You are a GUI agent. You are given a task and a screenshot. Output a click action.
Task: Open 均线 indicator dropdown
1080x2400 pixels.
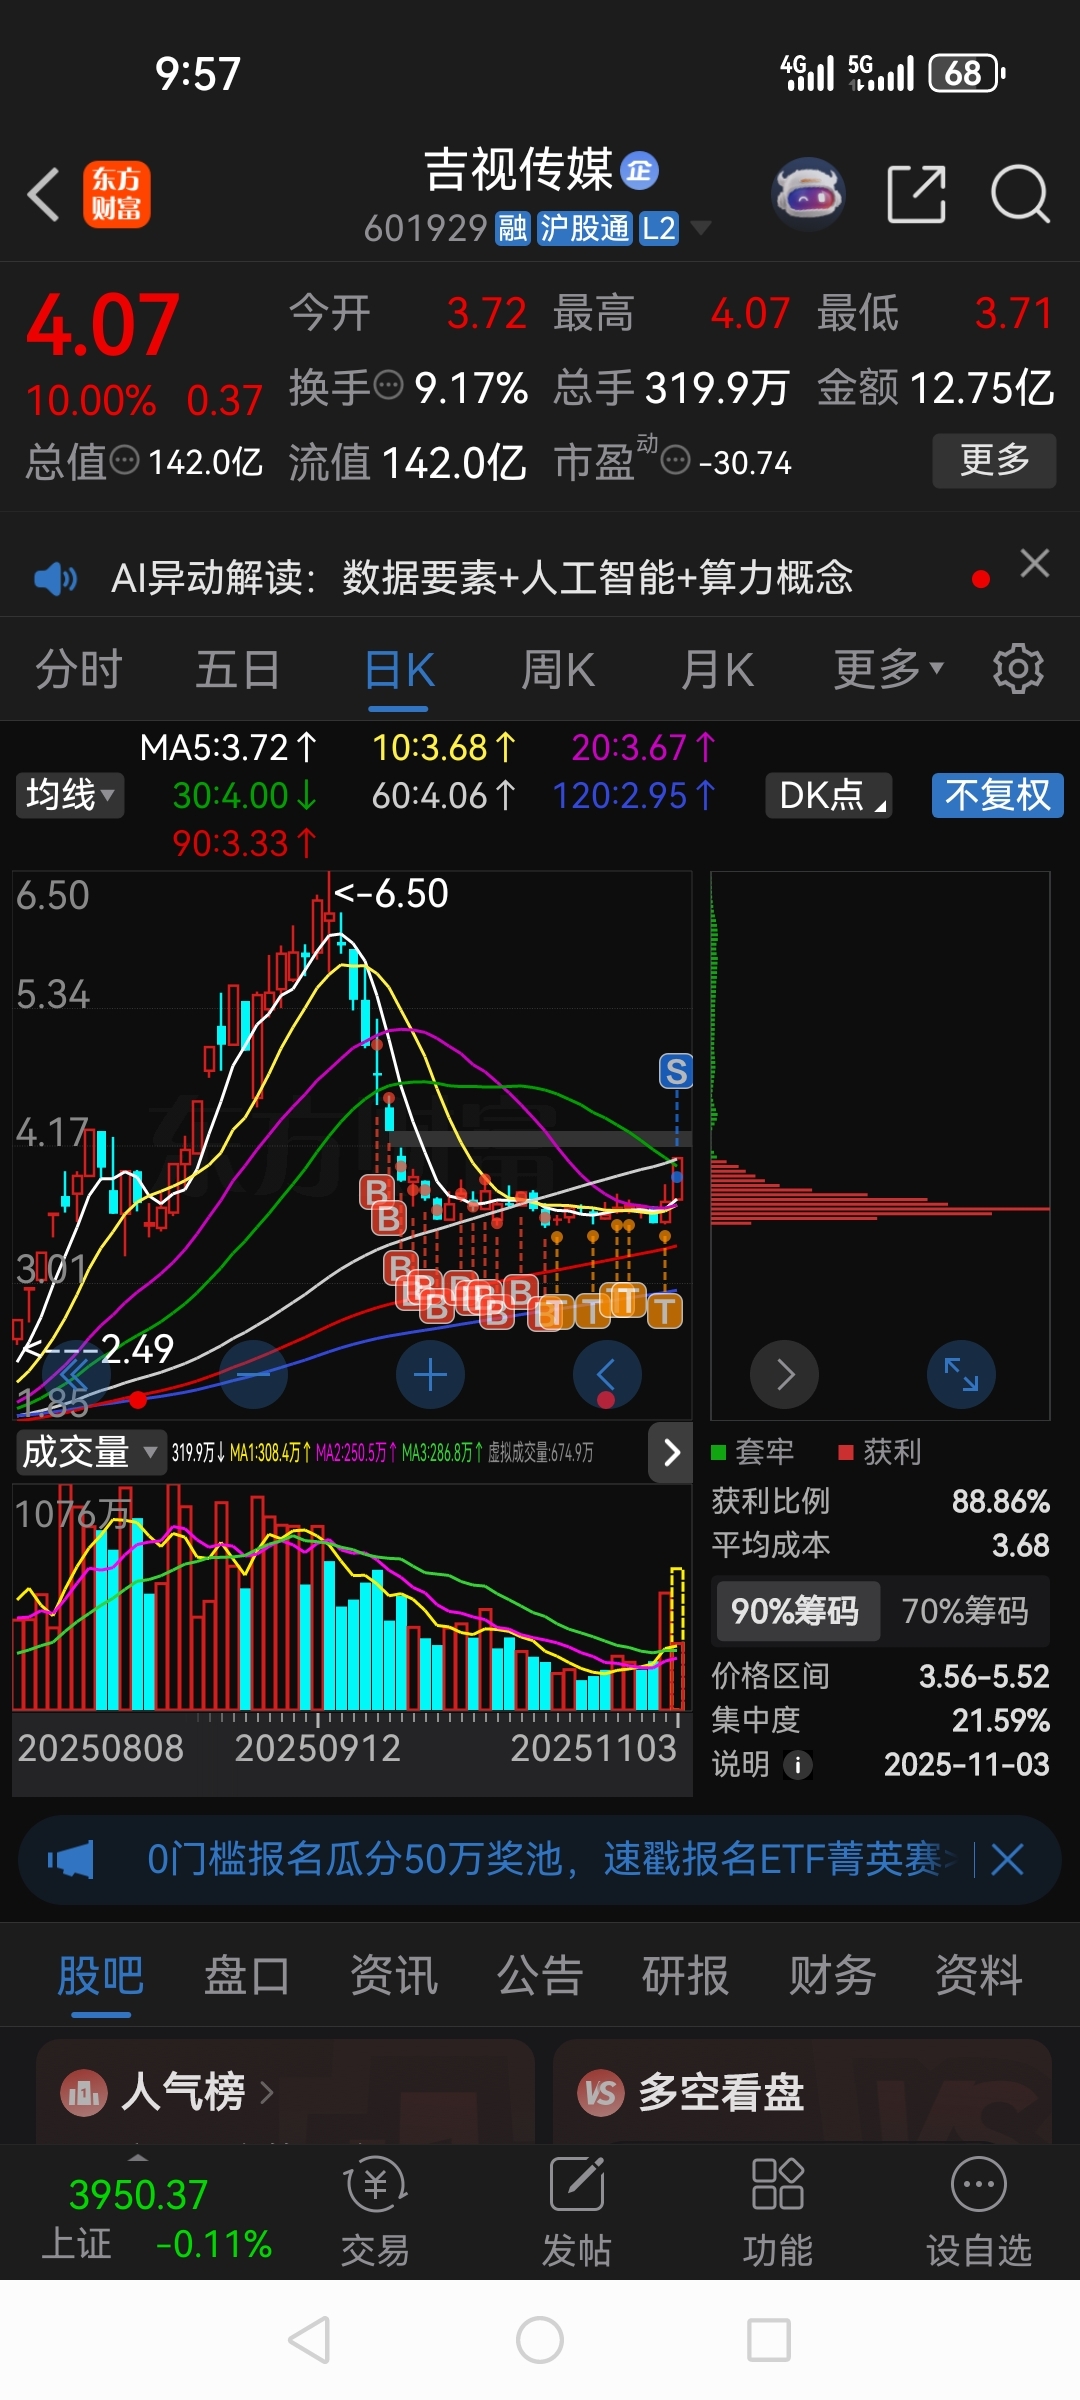(70, 795)
